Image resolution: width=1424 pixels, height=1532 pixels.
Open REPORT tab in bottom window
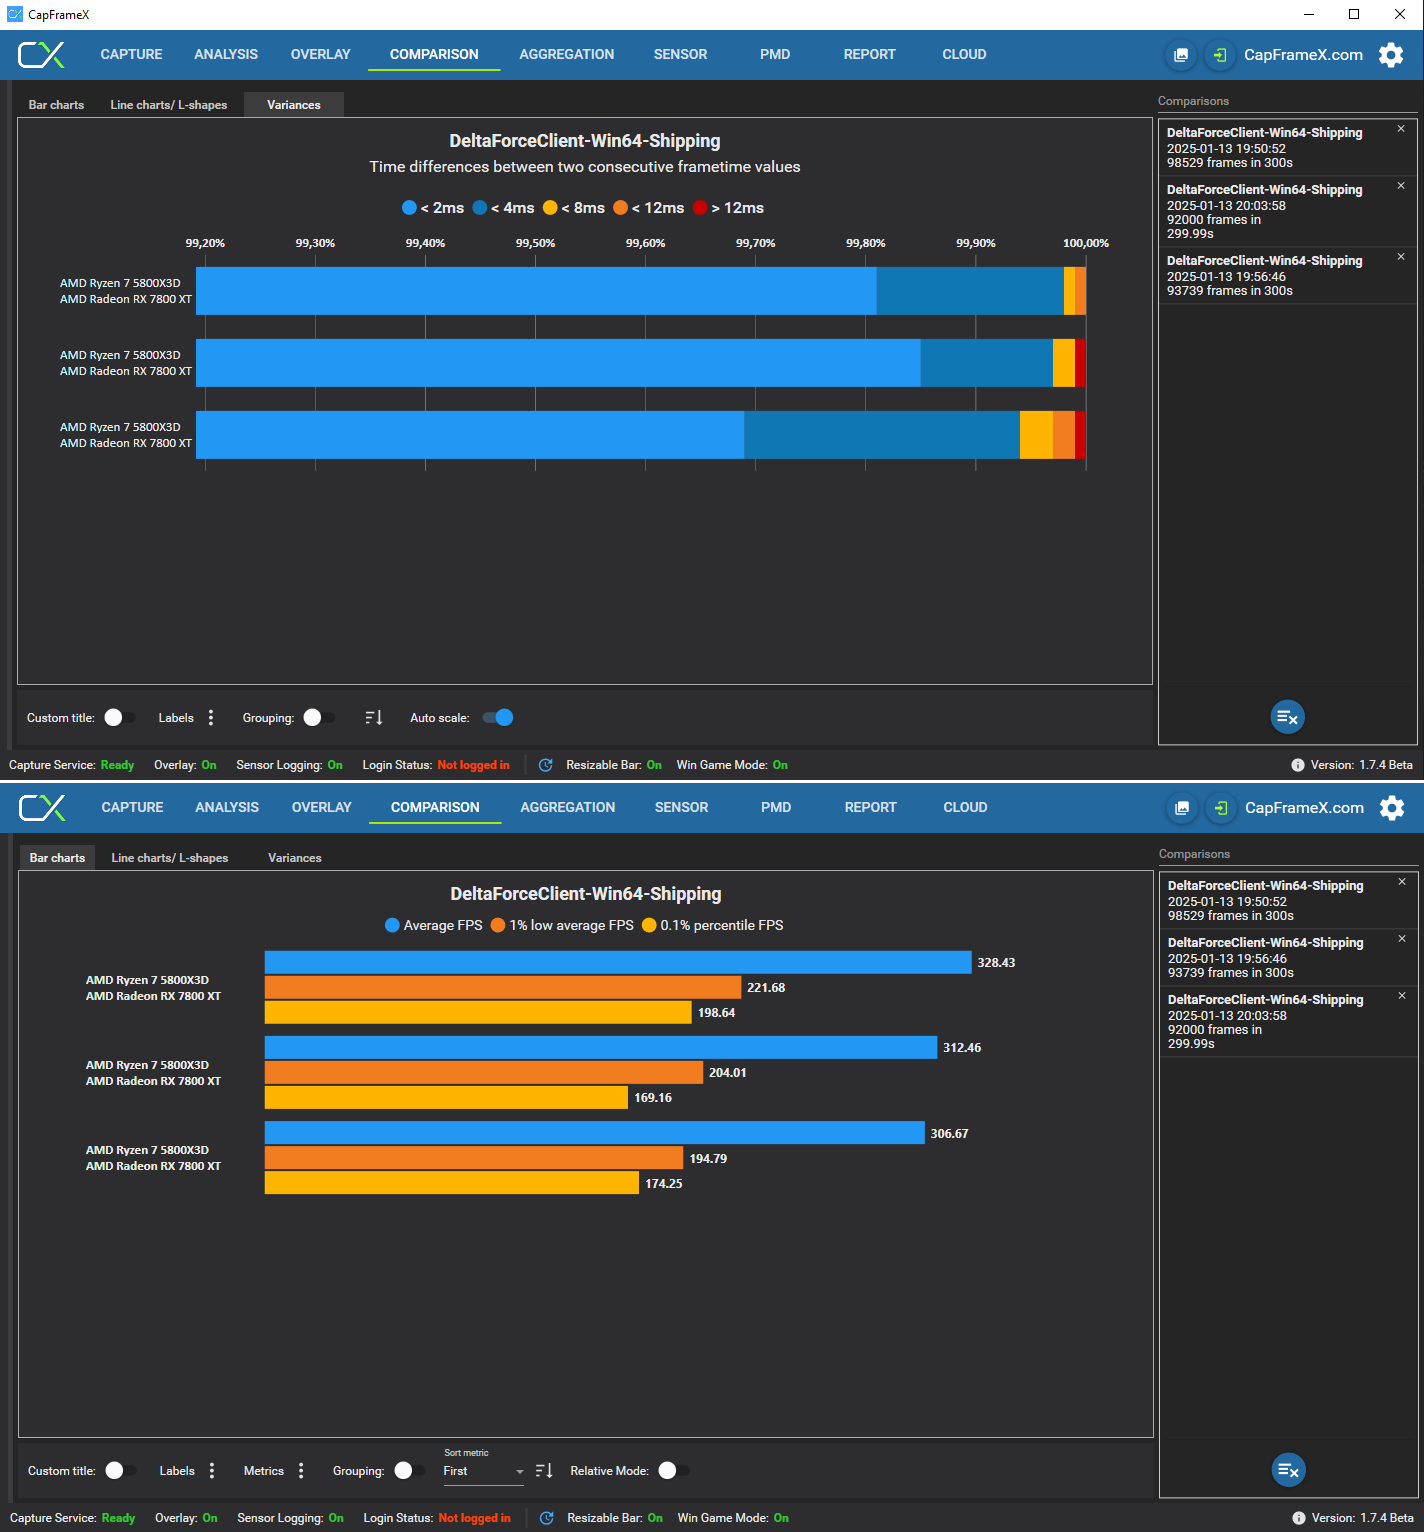871,808
